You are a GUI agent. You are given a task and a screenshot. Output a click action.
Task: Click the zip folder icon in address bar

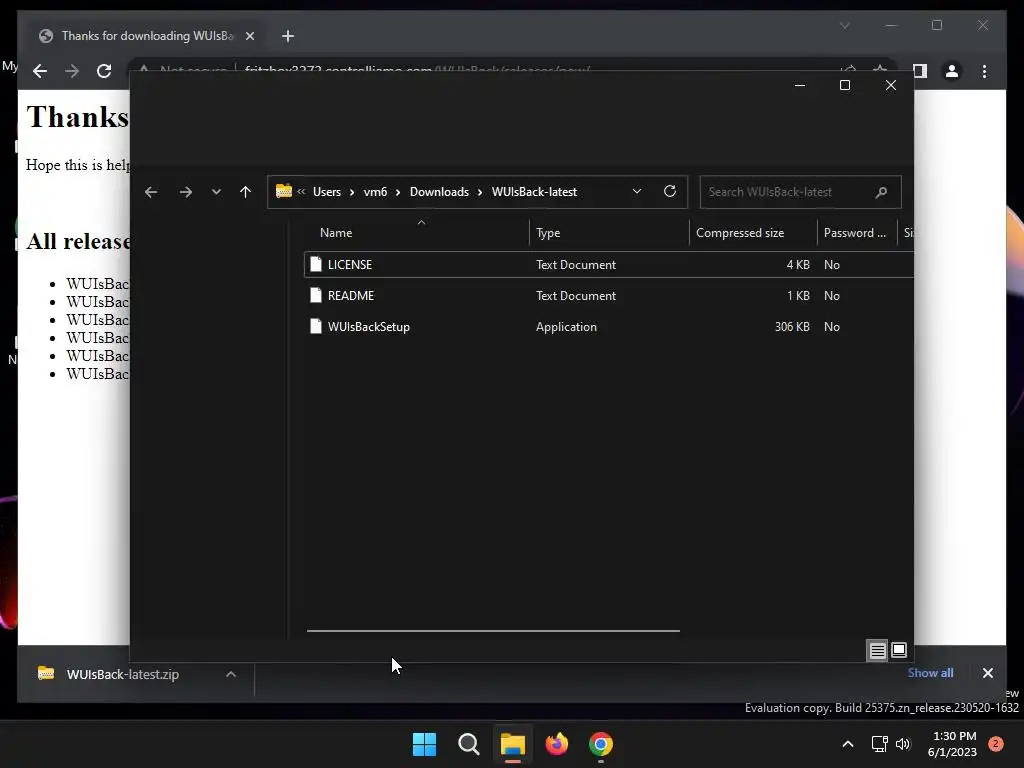(x=283, y=191)
